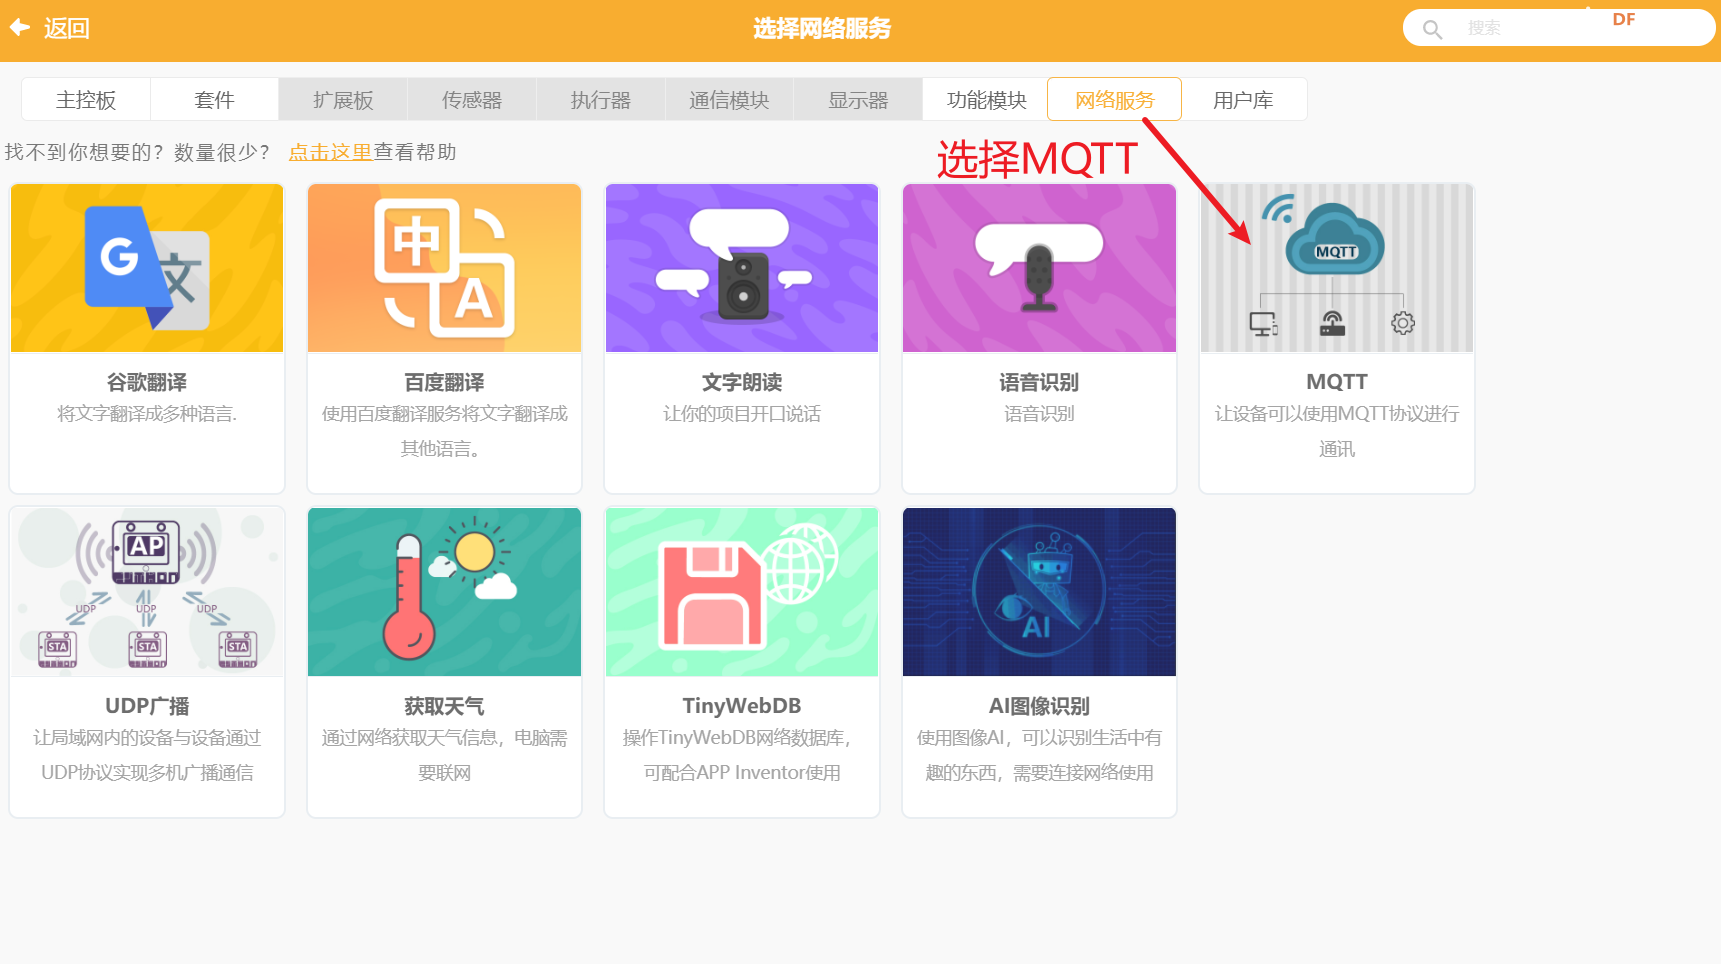Open the 功能模块 tab
Image resolution: width=1721 pixels, height=964 pixels.
tap(986, 100)
